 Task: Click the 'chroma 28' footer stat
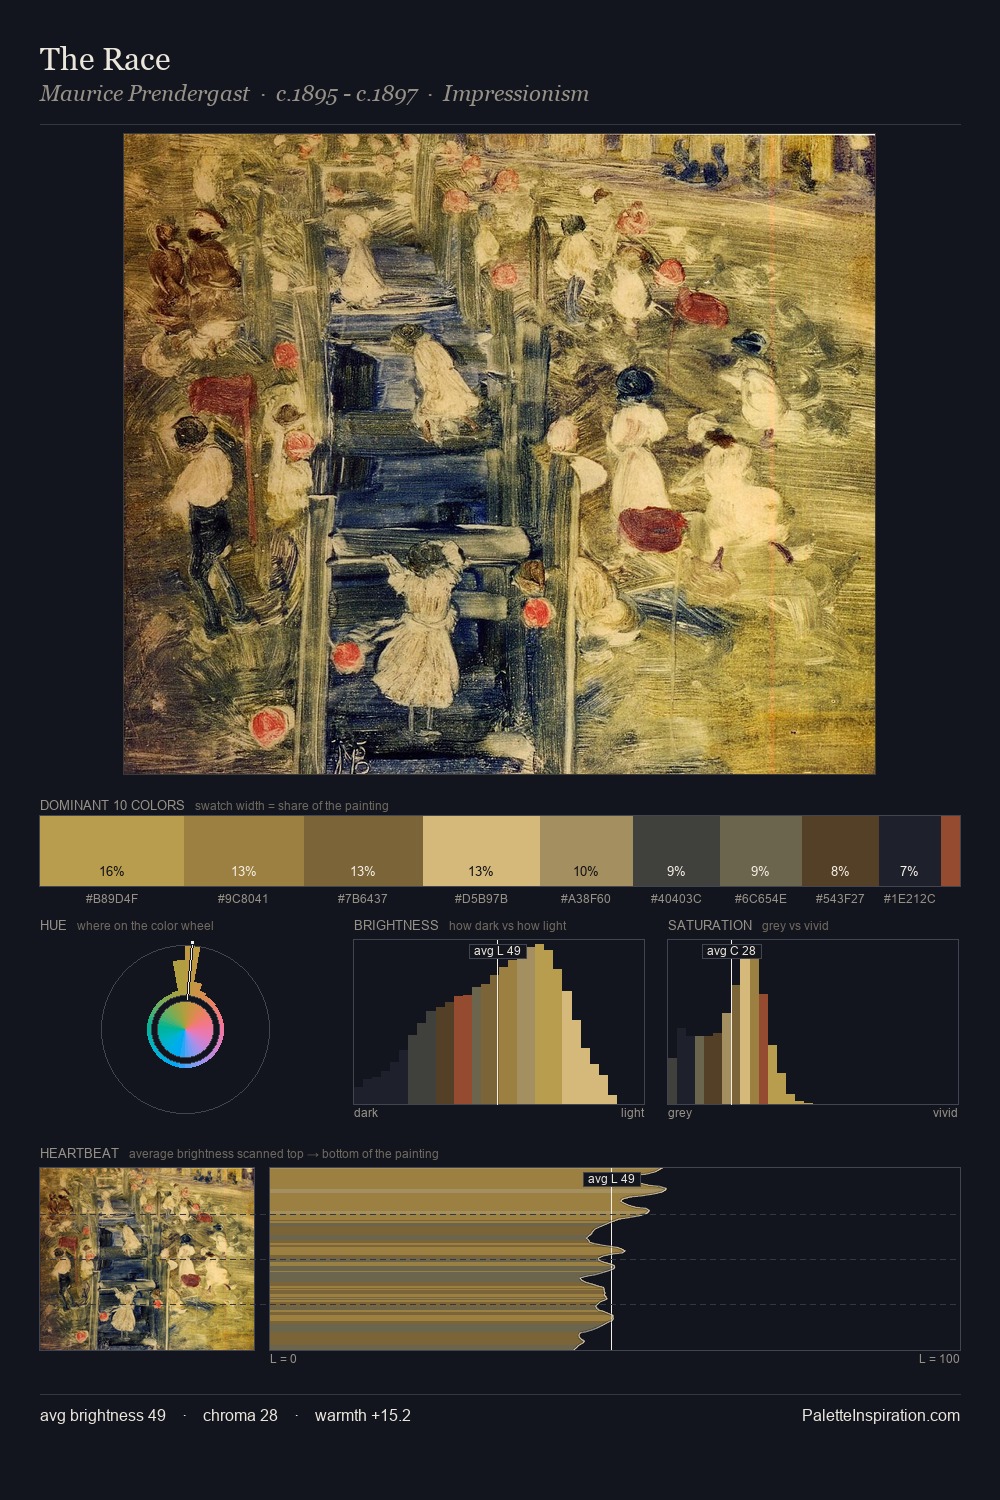(x=240, y=1415)
